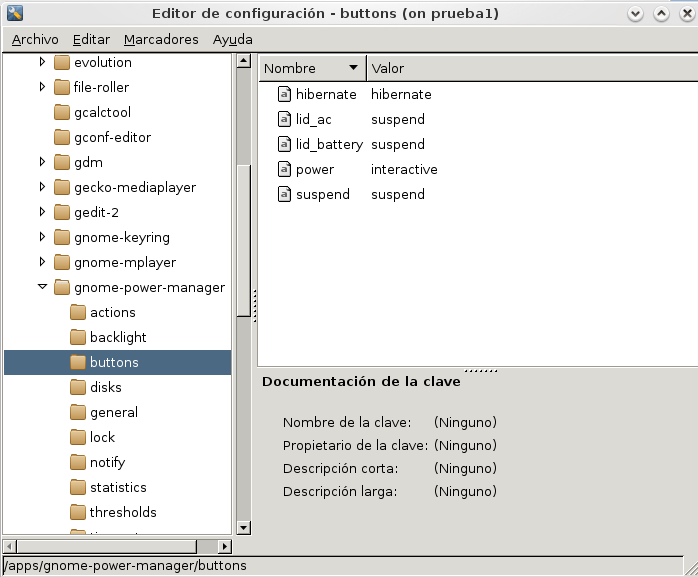This screenshot has height=577, width=698.
Task: Click the gecko-mediaplayer folder icon
Action: [x=62, y=187]
